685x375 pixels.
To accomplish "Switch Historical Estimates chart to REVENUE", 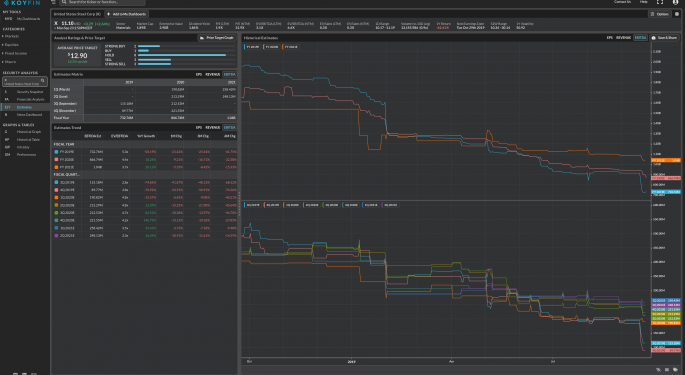I will tap(623, 38).
